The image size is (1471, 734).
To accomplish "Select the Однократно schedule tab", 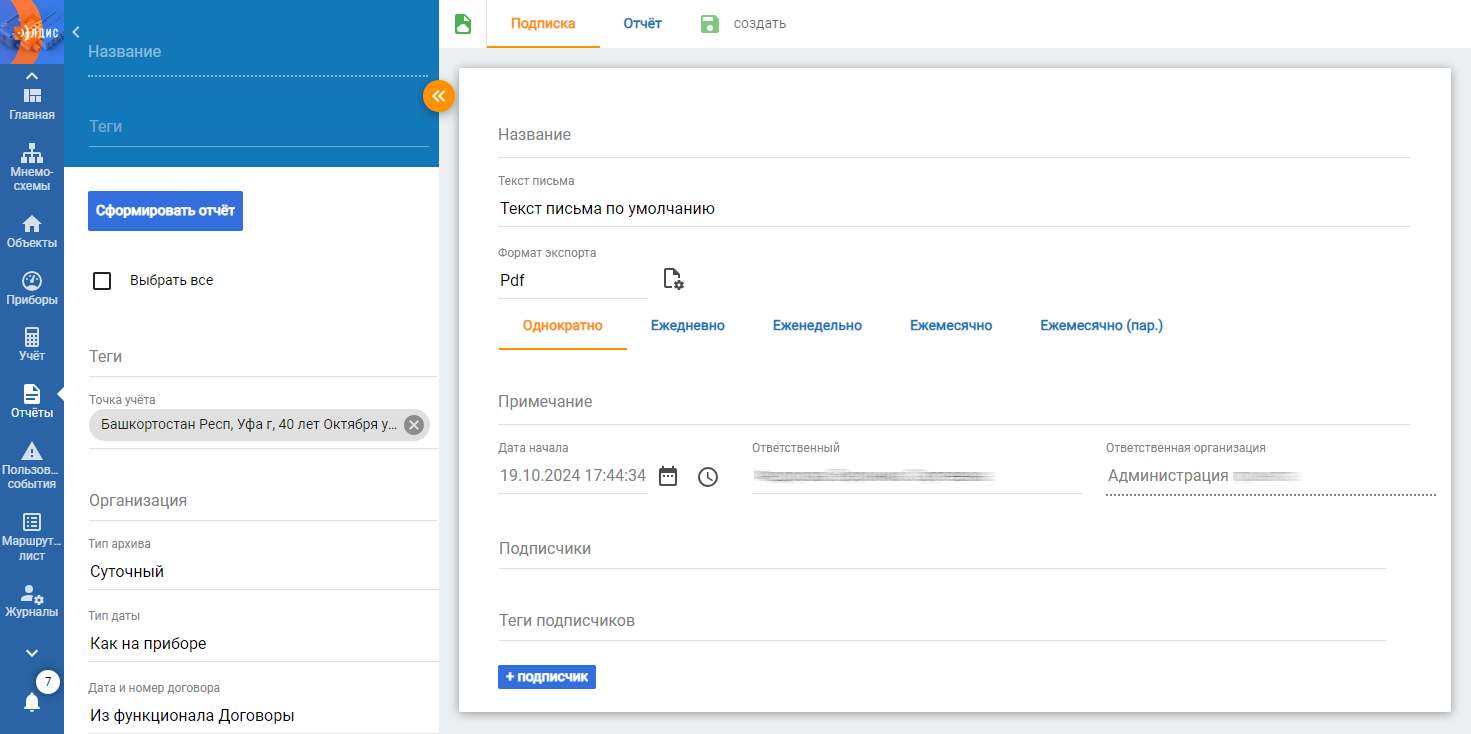I will 563,326.
